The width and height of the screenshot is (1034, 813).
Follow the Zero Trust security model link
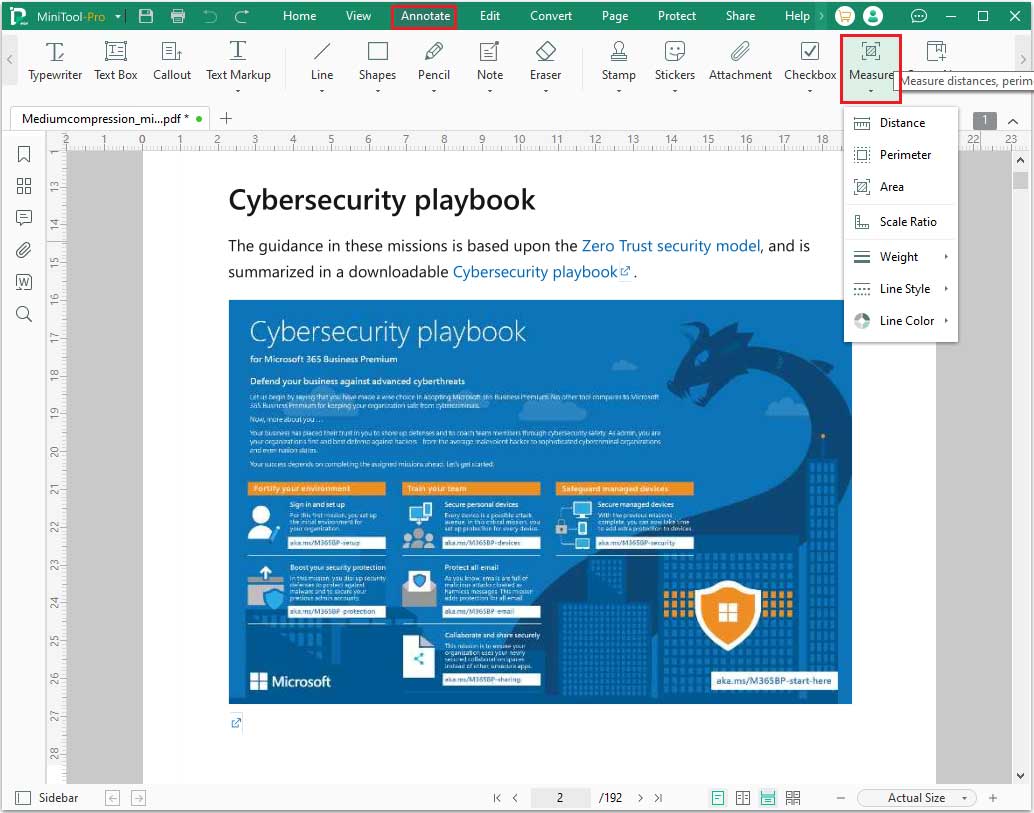tap(671, 246)
